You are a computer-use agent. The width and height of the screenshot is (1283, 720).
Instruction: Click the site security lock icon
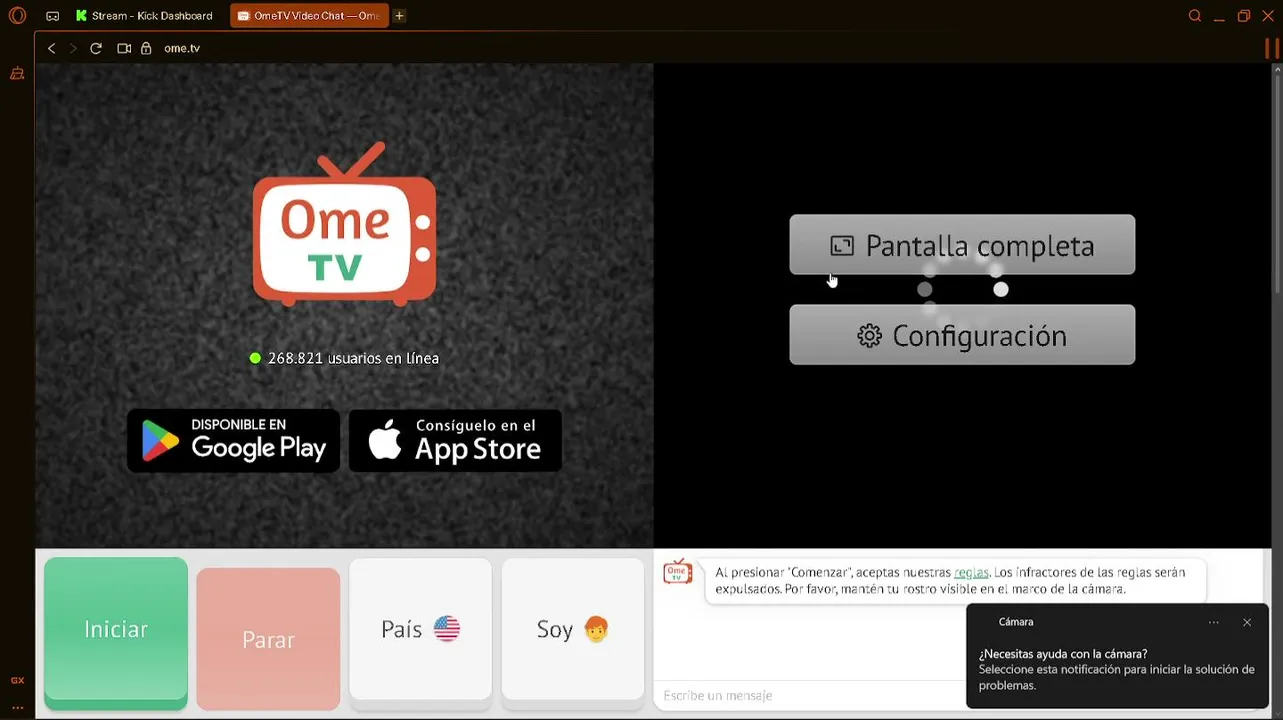click(146, 48)
